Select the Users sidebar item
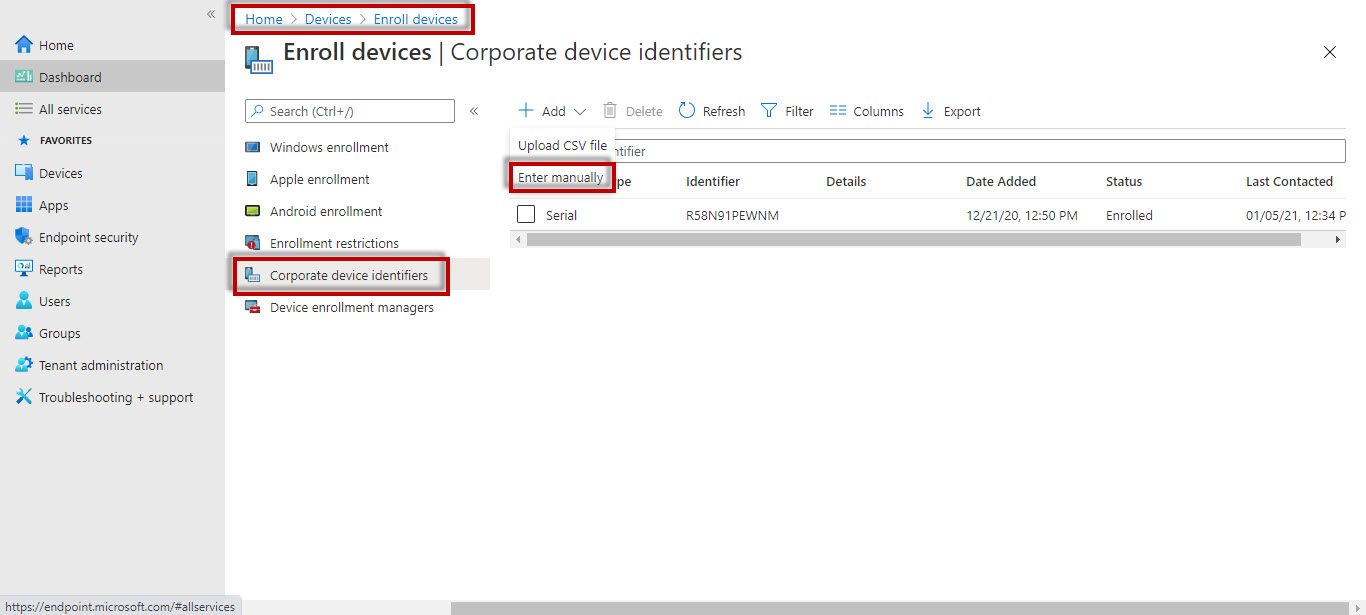 (x=23, y=300)
